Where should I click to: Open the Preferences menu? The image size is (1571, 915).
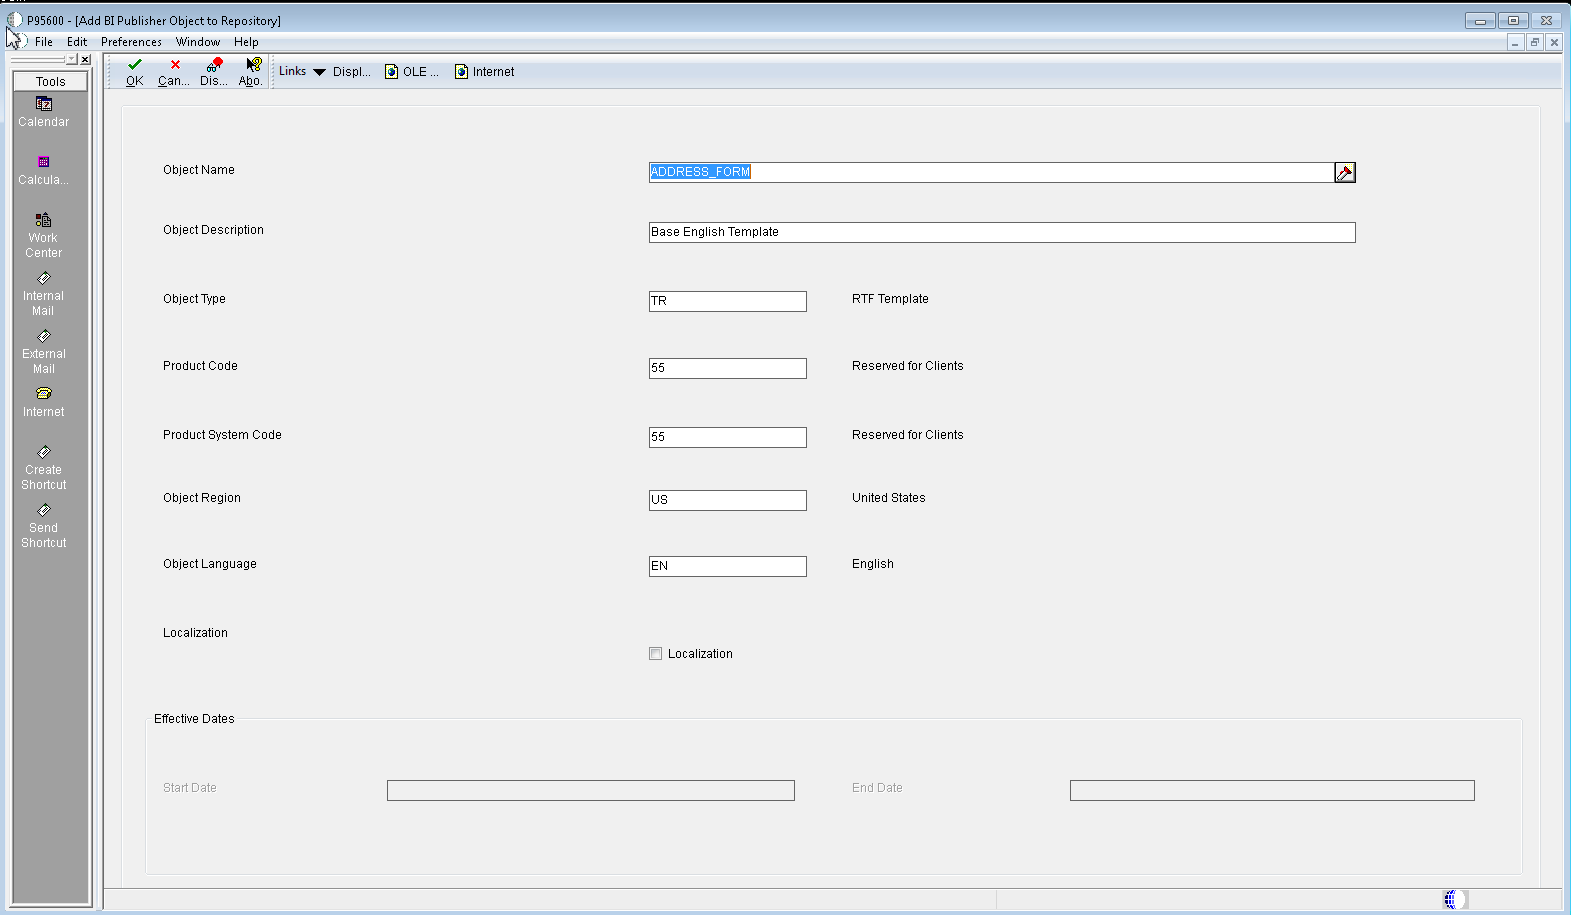[x=131, y=42]
